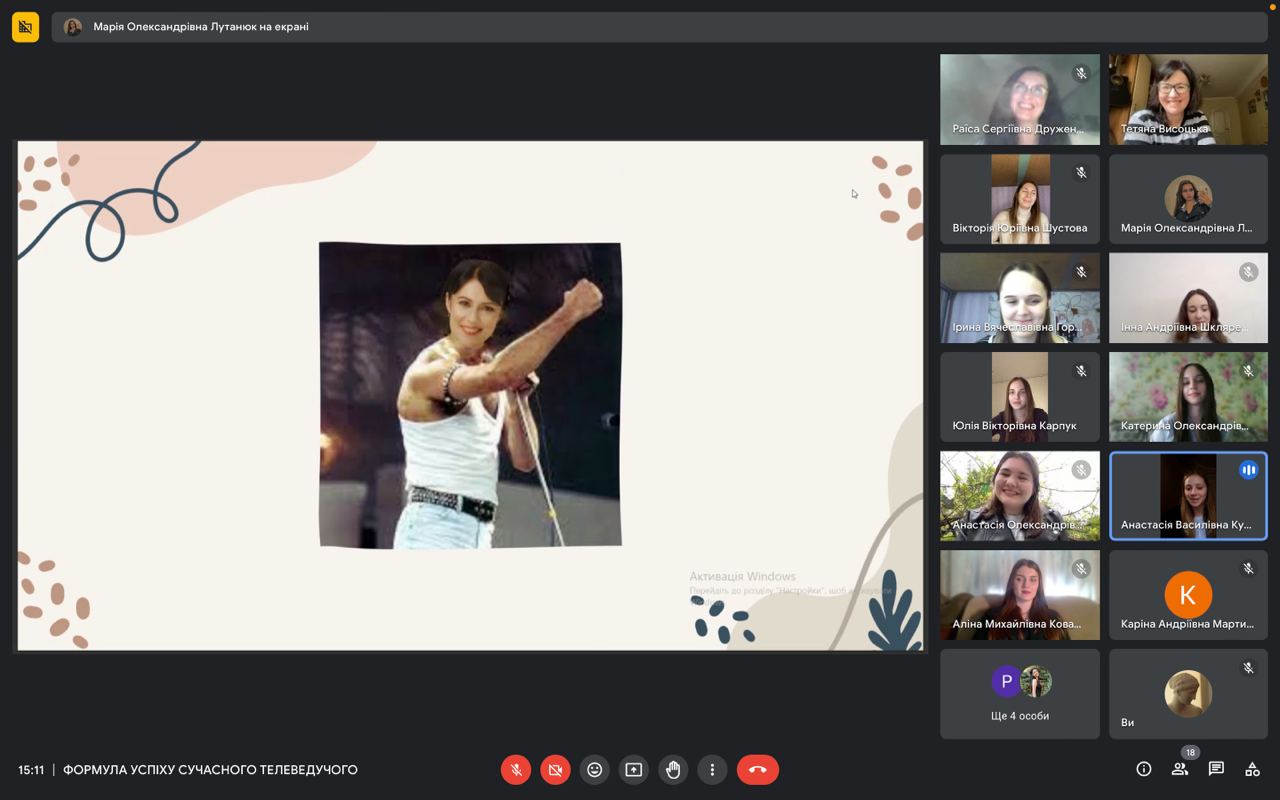Viewport: 1280px width, 800px height.
Task: Open the chat panel icon
Action: click(x=1216, y=769)
